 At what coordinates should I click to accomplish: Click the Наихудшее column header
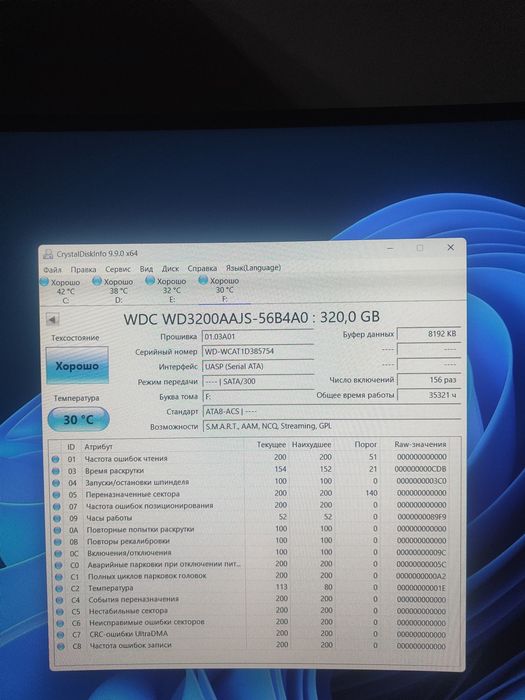pos(312,445)
